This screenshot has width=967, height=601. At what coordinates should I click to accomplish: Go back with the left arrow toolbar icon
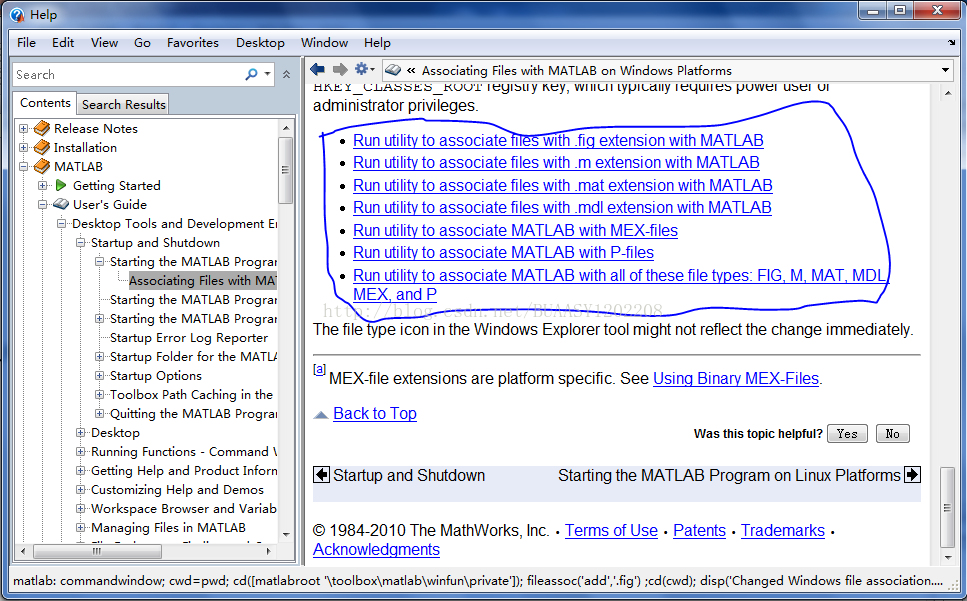point(318,70)
